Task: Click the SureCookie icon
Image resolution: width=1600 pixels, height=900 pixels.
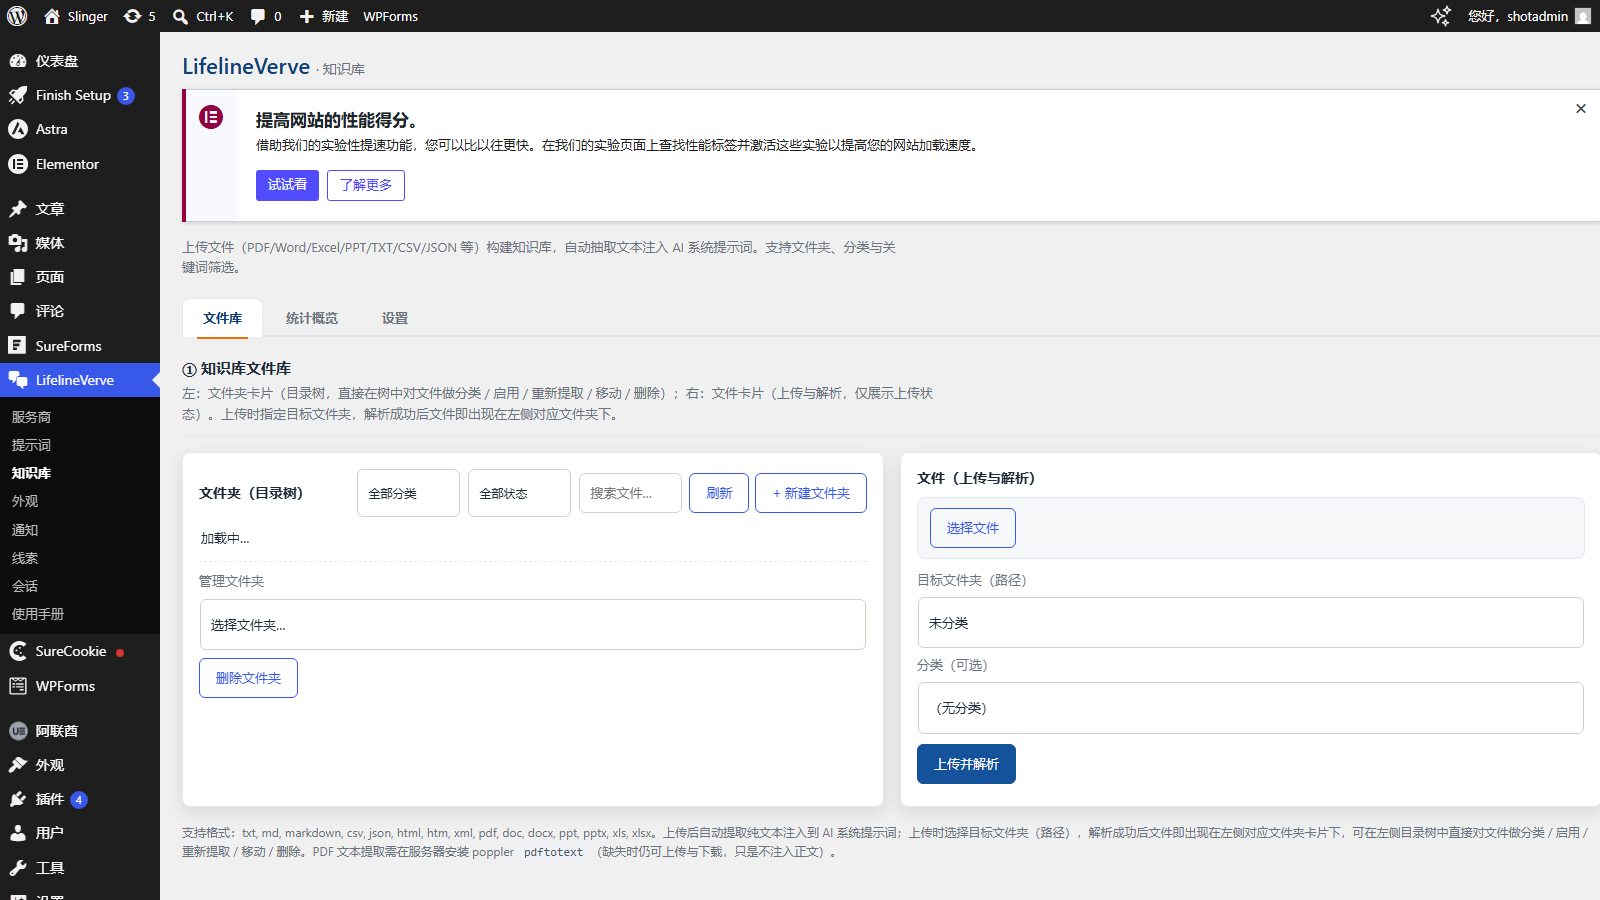Action: click(x=18, y=651)
